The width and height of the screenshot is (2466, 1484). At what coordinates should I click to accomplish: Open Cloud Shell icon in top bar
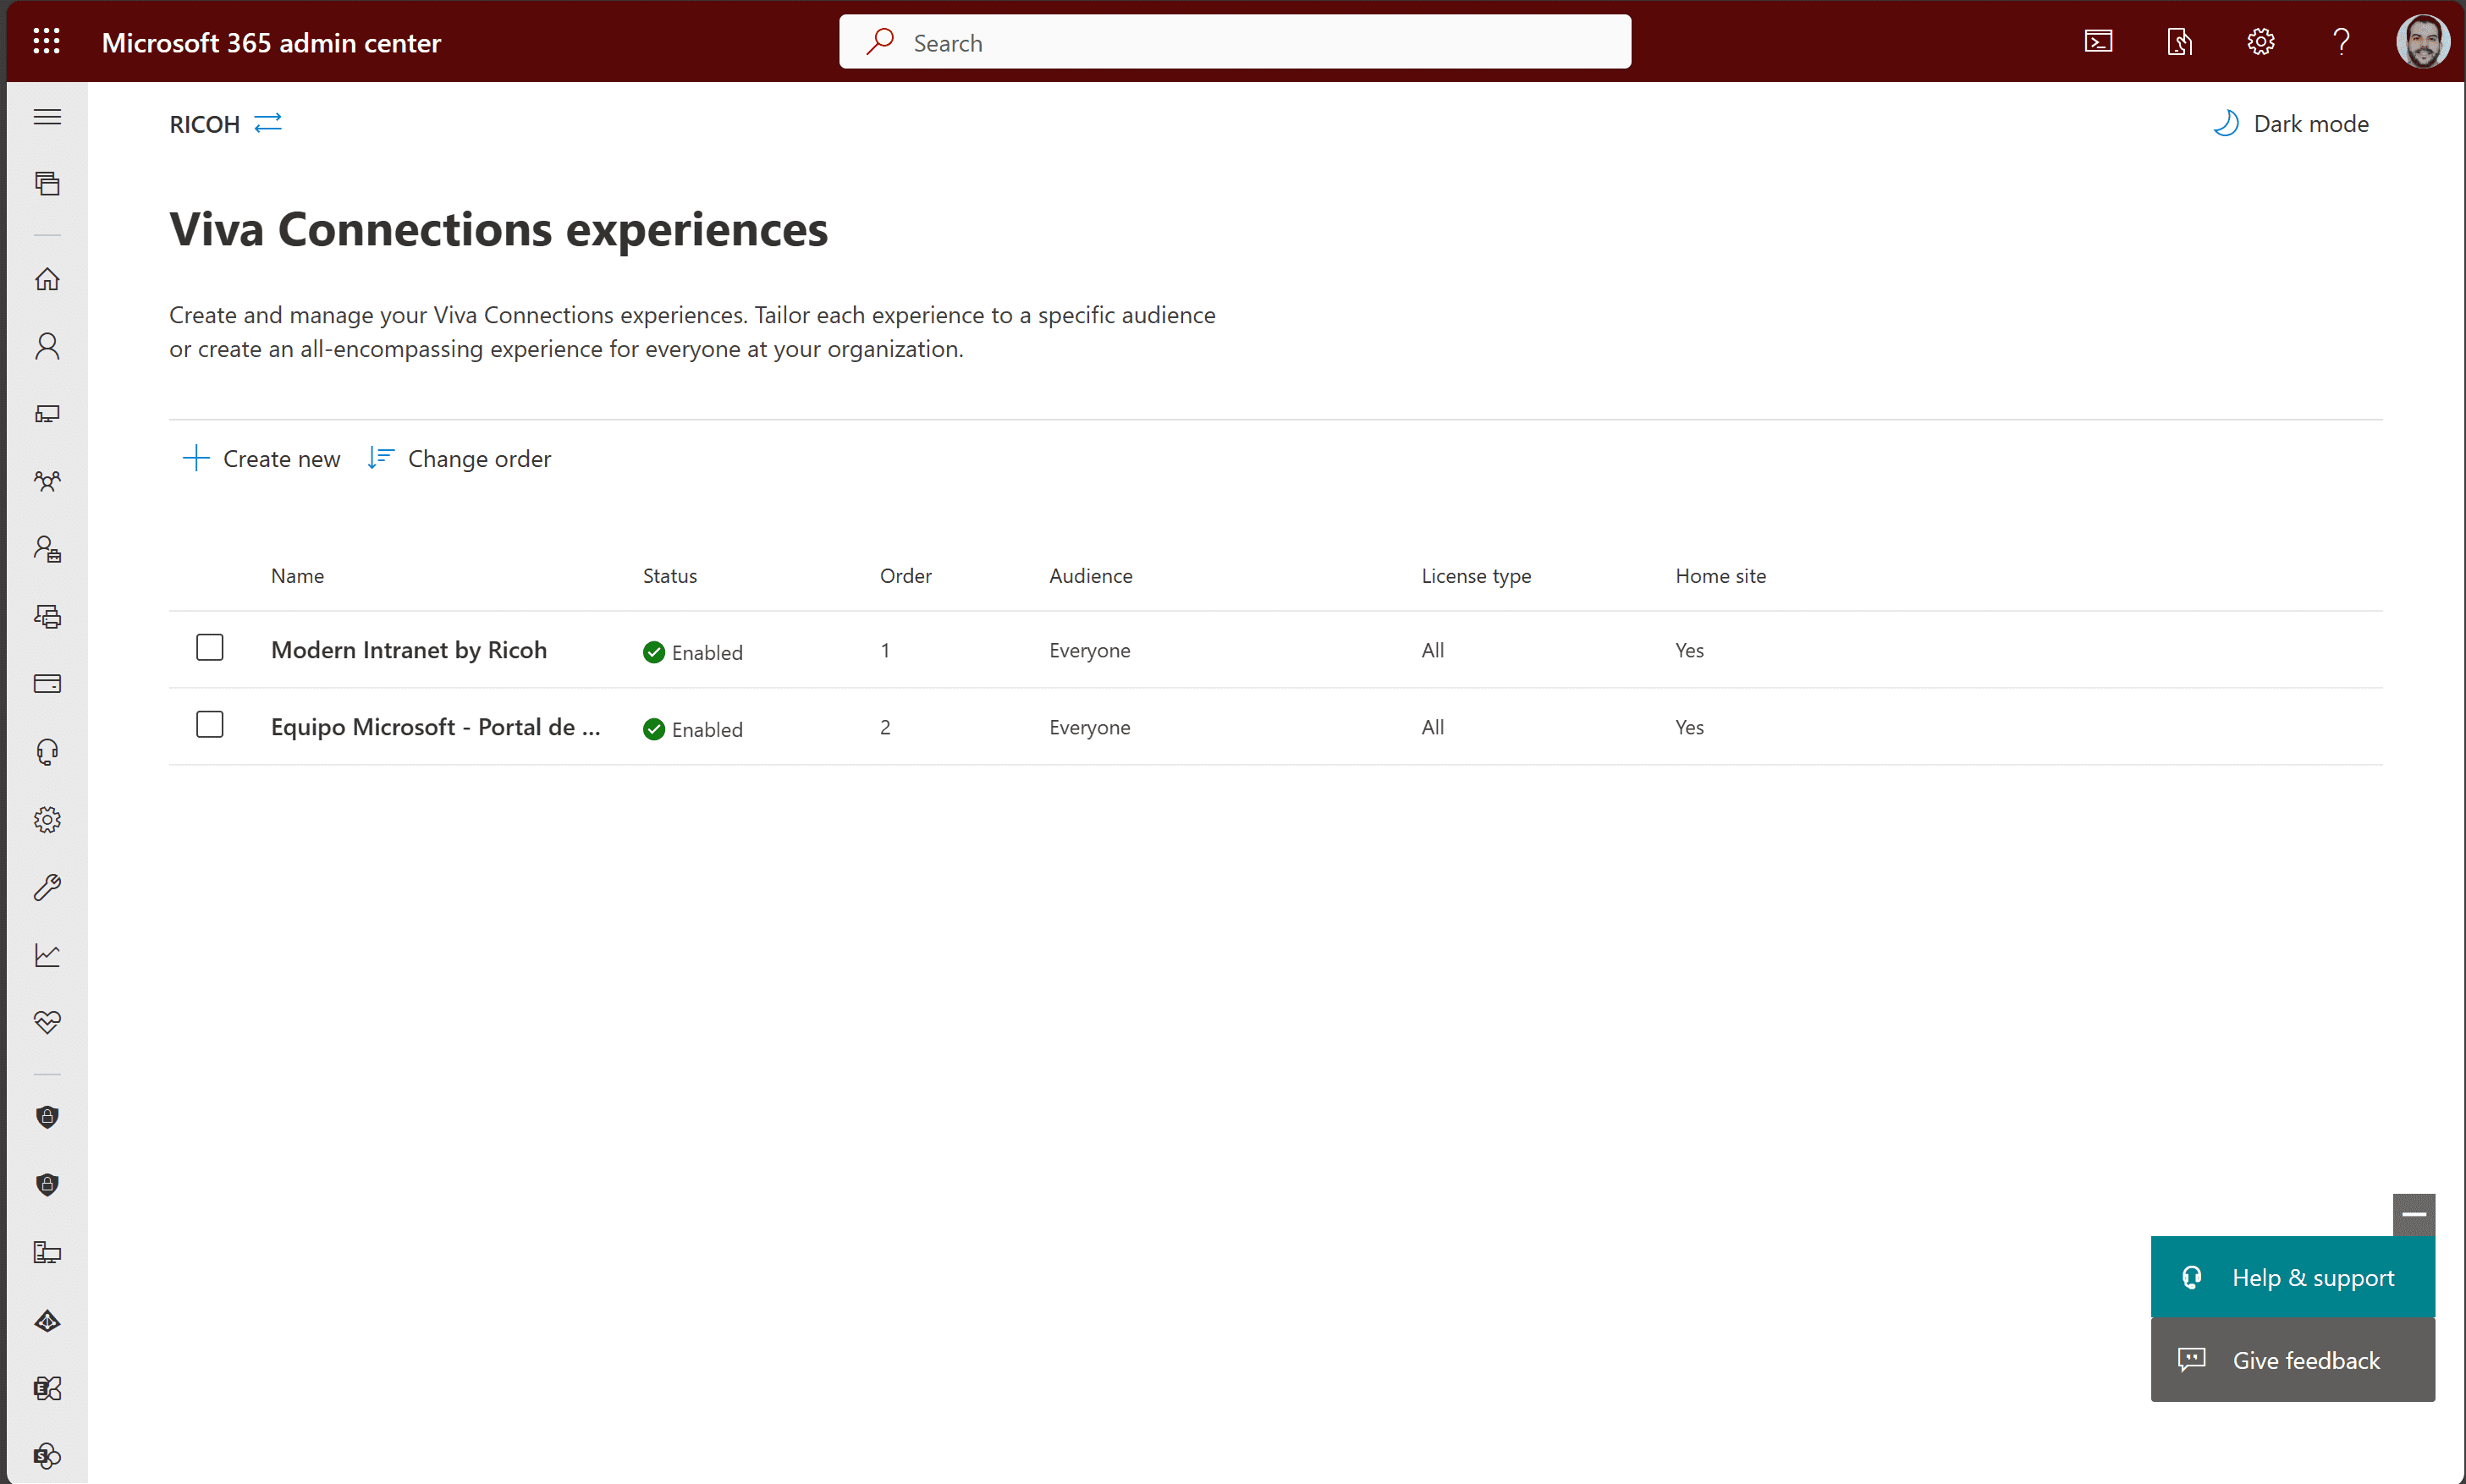[x=2098, y=42]
